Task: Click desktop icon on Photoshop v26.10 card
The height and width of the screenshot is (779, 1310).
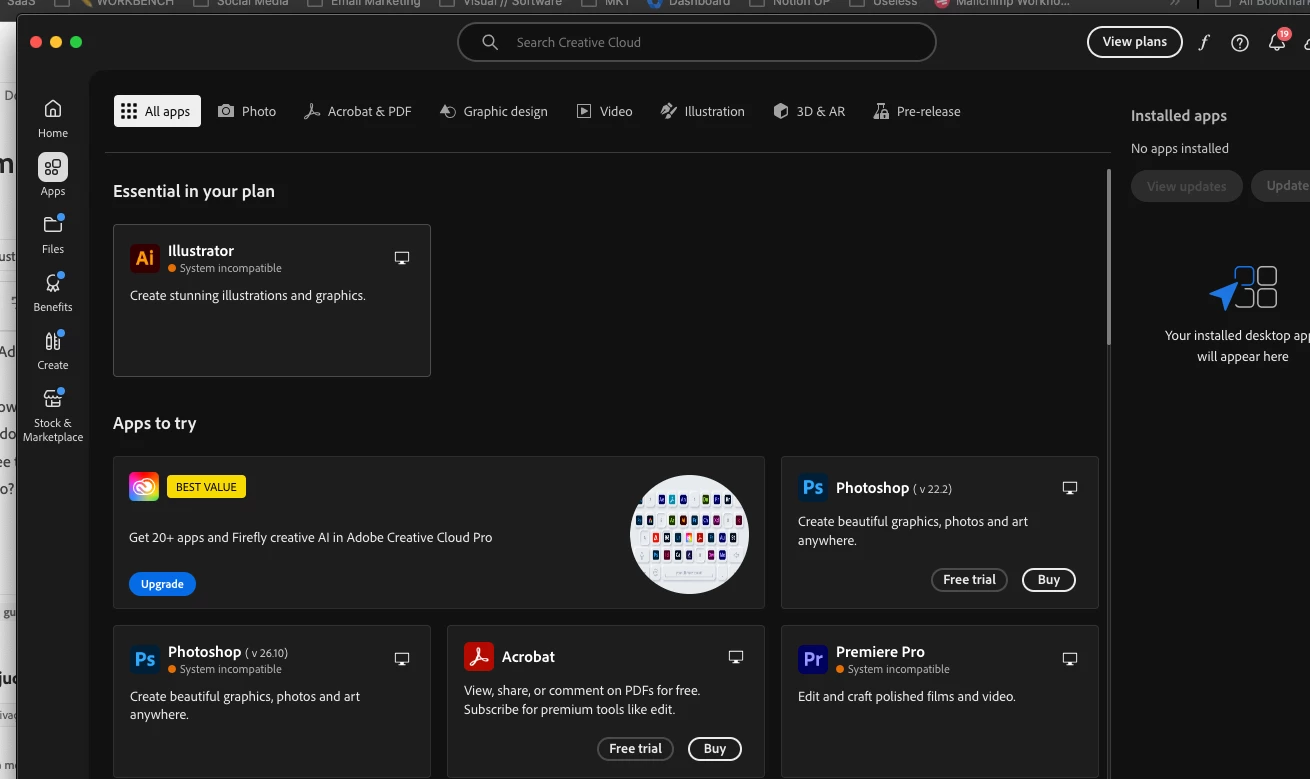Action: click(402, 659)
